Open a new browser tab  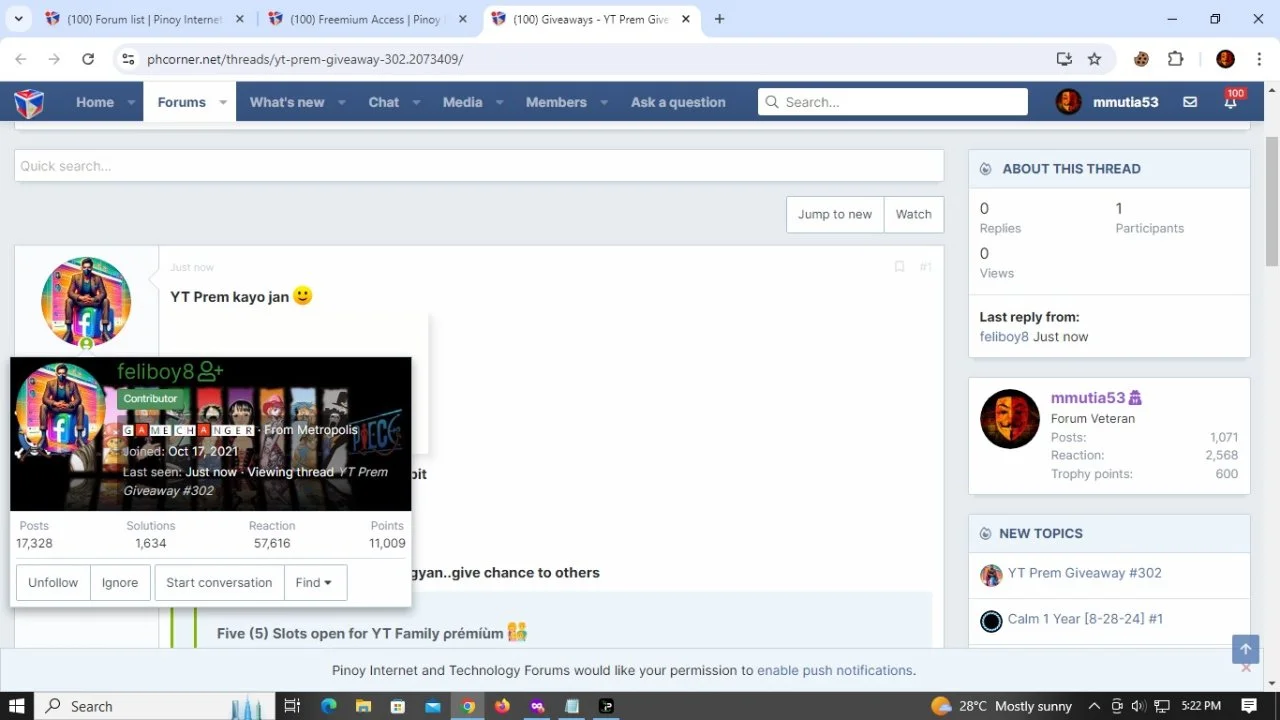pyautogui.click(x=719, y=19)
